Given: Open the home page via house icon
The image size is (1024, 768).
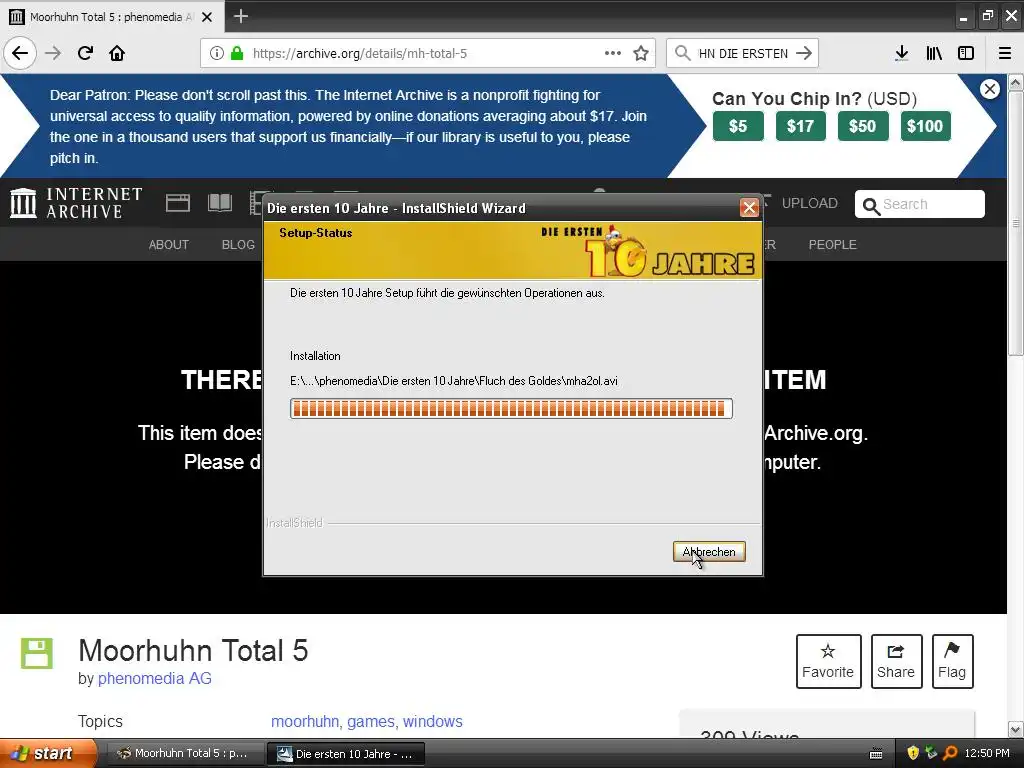Looking at the screenshot, I should click(x=117, y=53).
